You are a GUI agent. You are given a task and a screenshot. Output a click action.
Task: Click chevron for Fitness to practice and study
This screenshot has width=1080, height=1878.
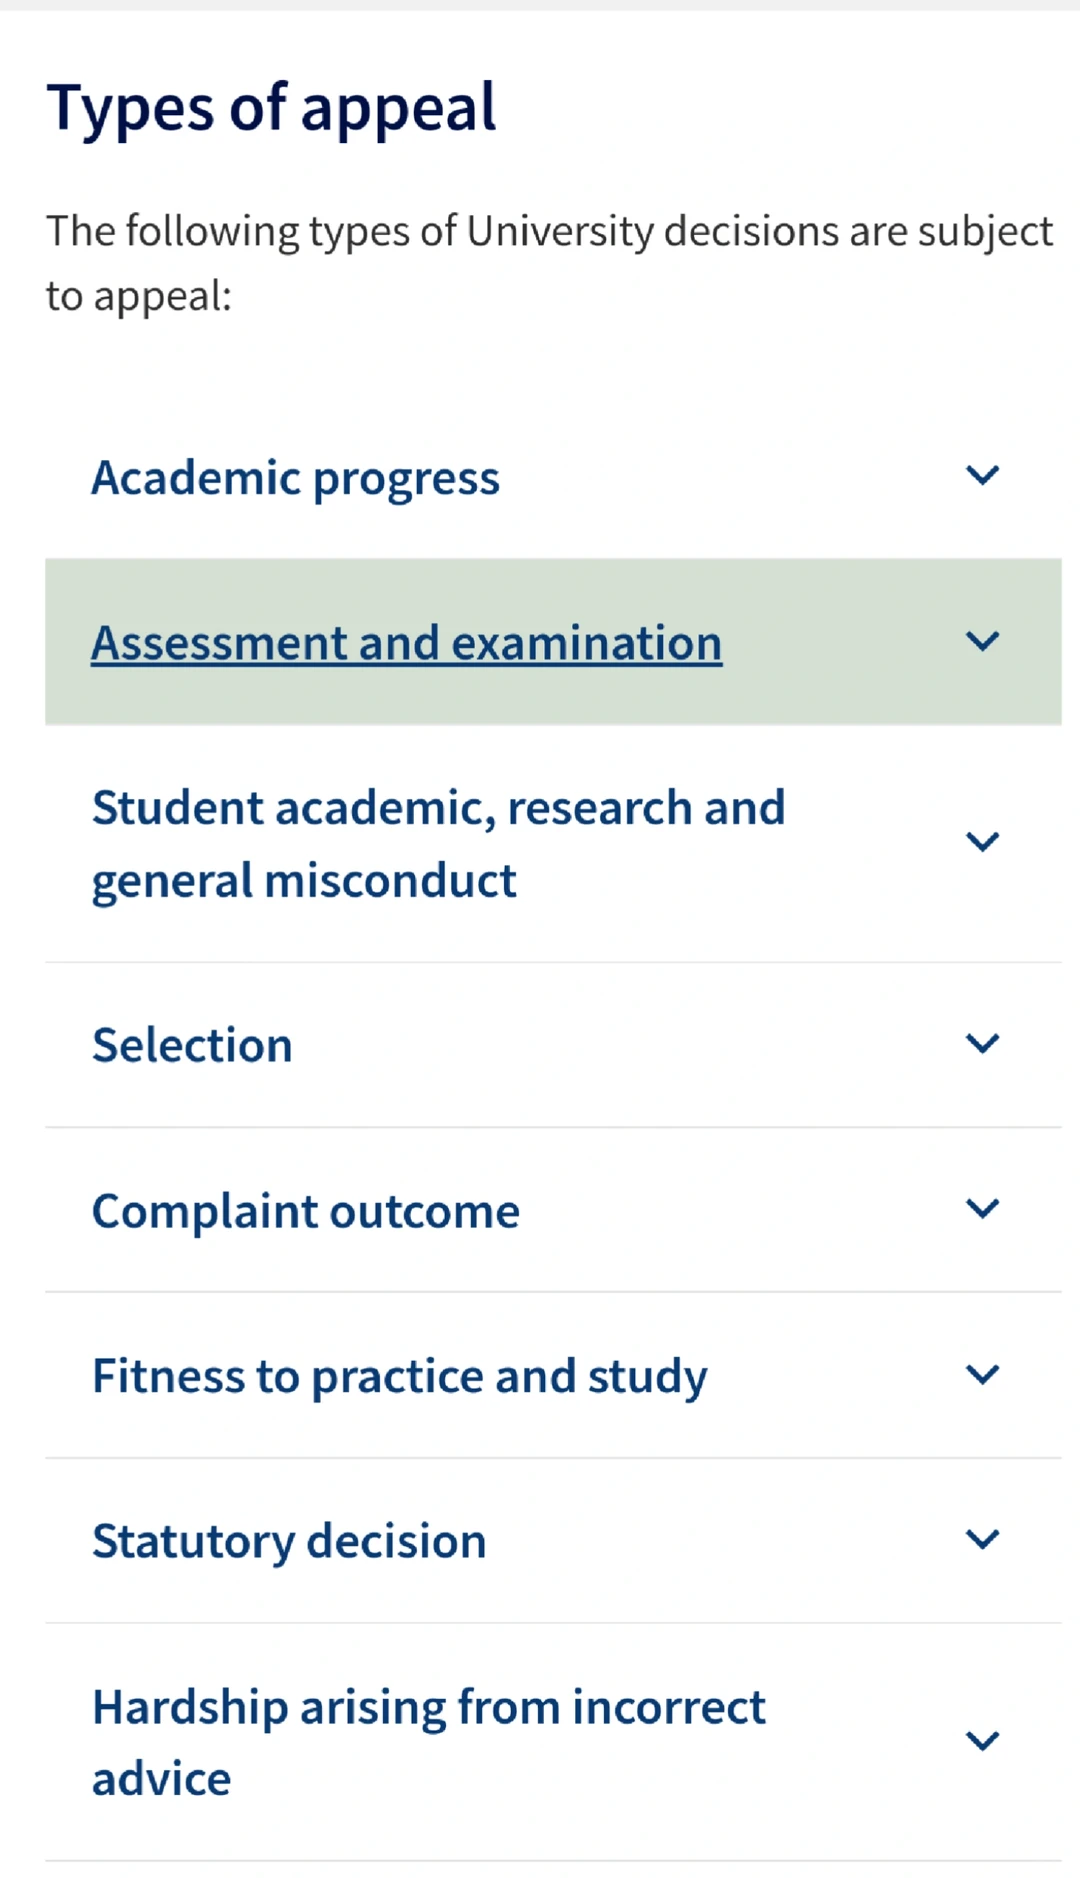tap(982, 1375)
